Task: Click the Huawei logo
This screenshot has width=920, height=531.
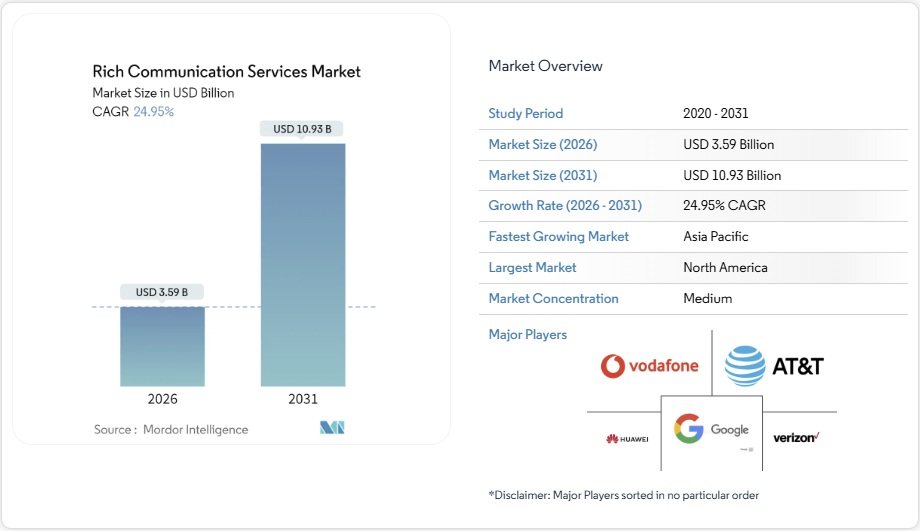Action: [x=627, y=438]
